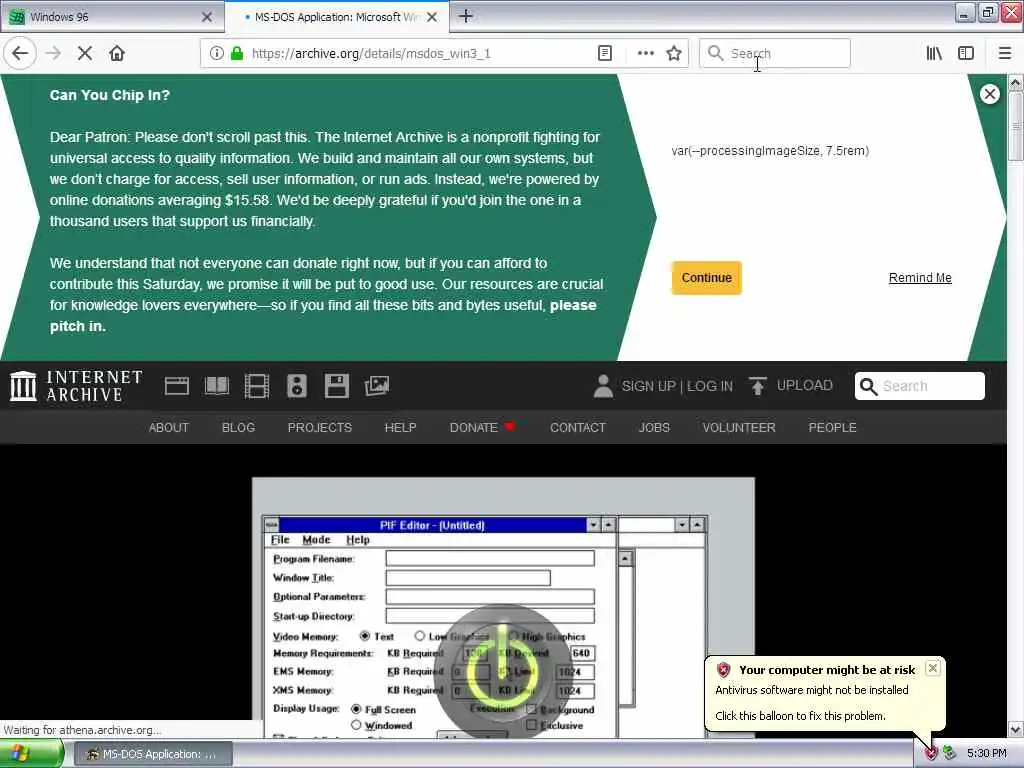The image size is (1024, 768).
Task: Click the page scrollbar up arrow
Action: point(1015,83)
